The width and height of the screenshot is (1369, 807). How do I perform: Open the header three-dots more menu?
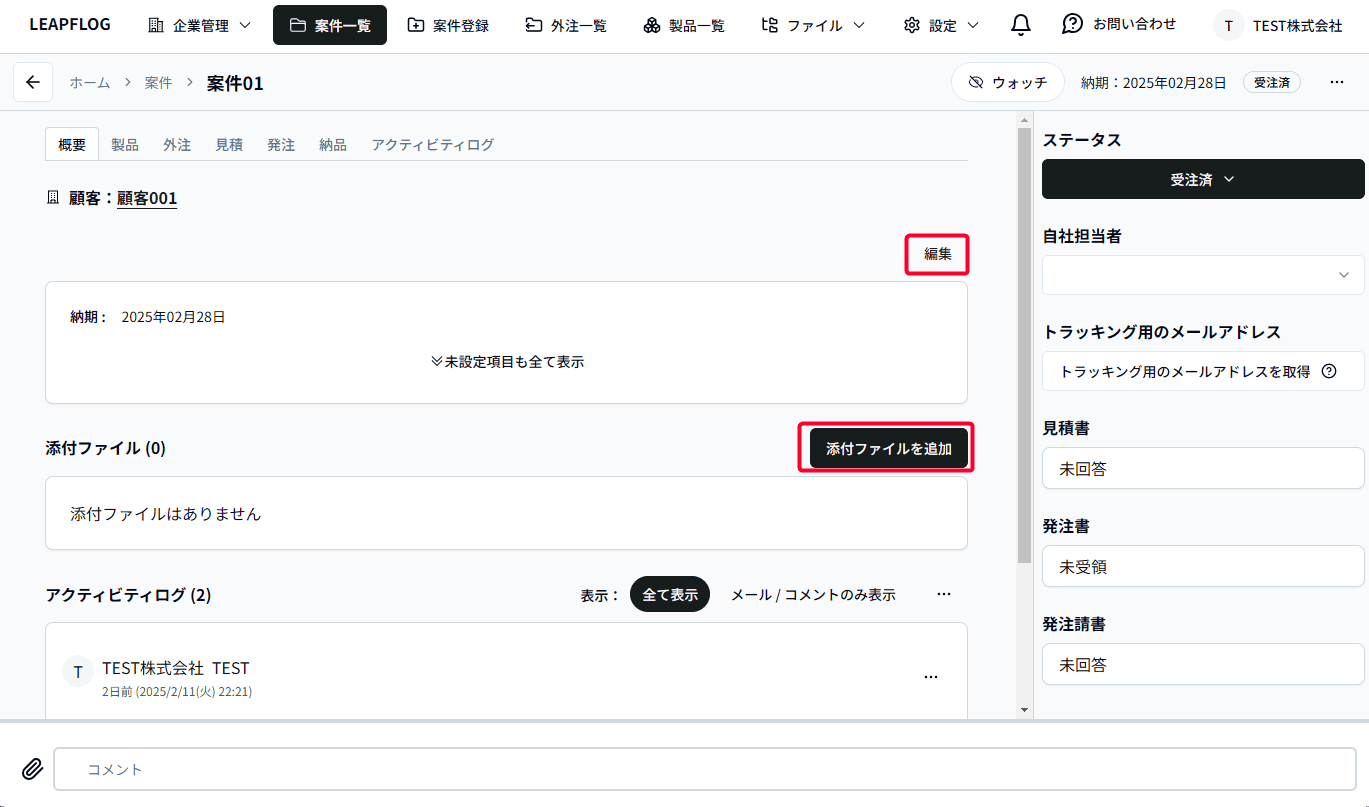(x=1337, y=82)
